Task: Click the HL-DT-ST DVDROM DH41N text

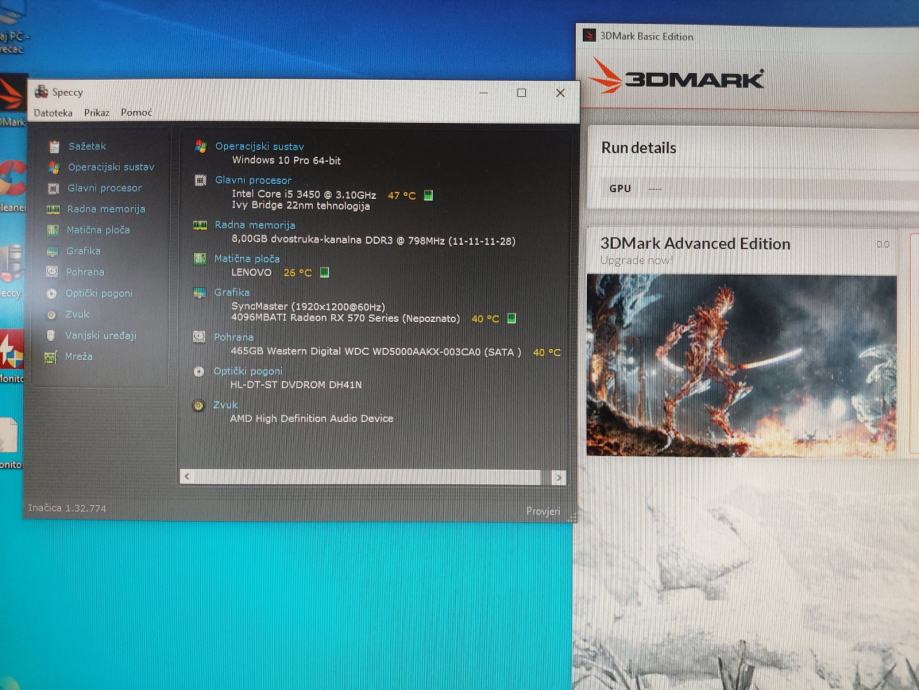Action: pos(296,385)
